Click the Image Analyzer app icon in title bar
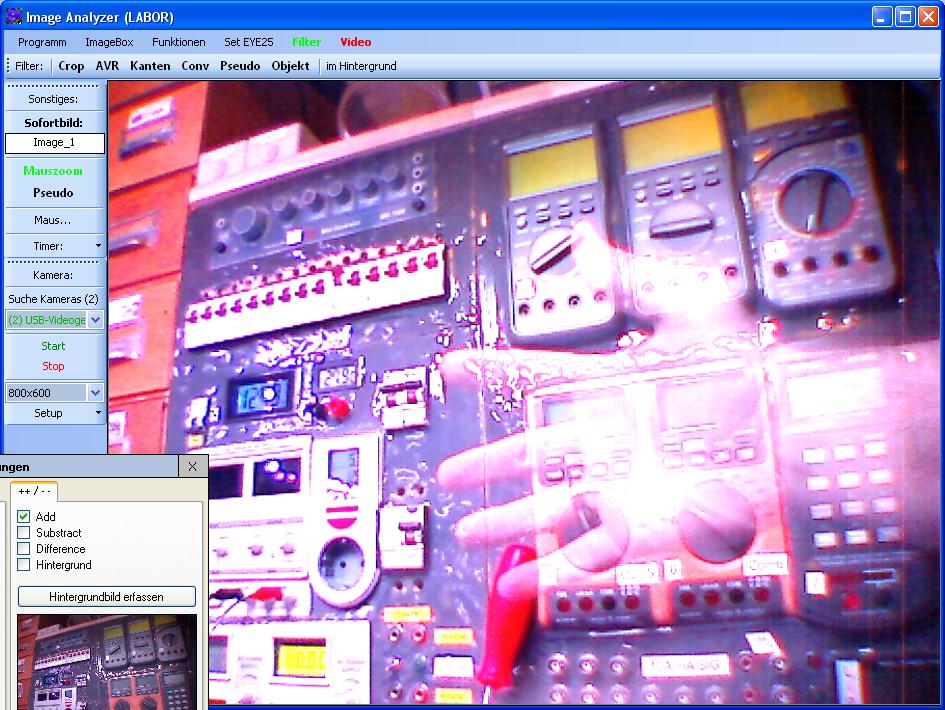This screenshot has height=710, width=945. 15,16
